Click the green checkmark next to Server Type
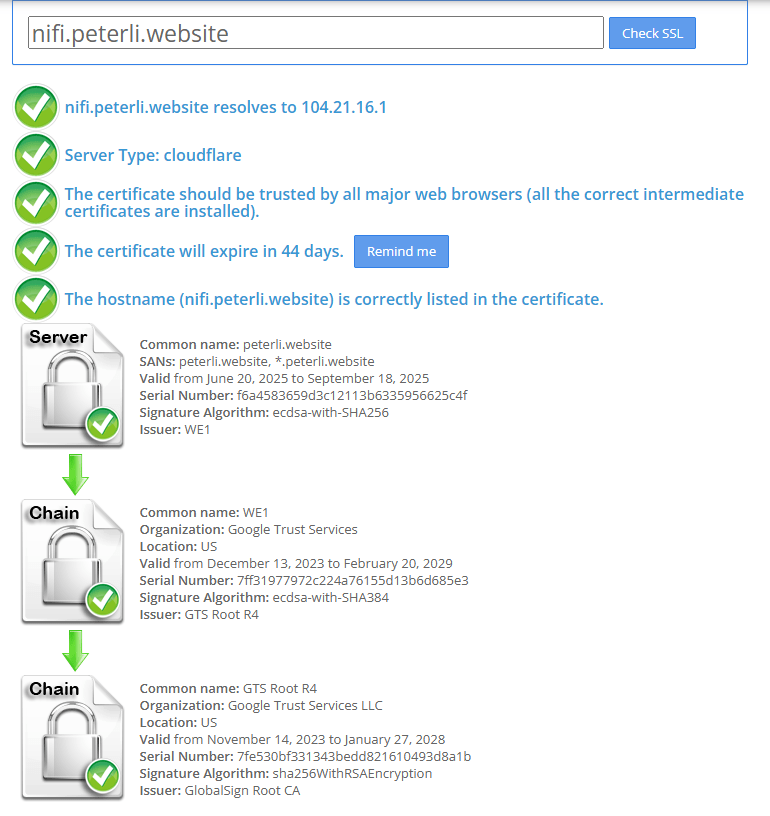Viewport: 770px width, 816px height. (x=36, y=155)
